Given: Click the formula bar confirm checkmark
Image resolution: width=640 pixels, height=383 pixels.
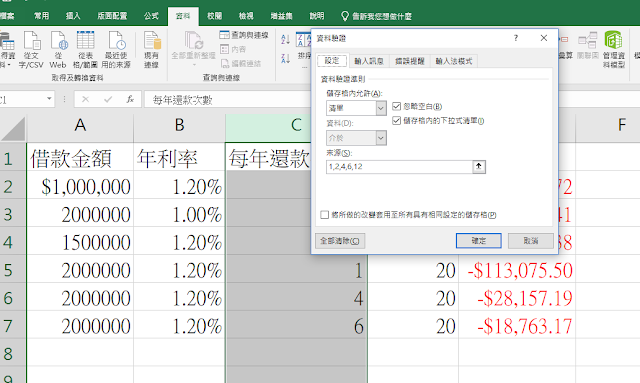Looking at the screenshot, I should point(108,99).
